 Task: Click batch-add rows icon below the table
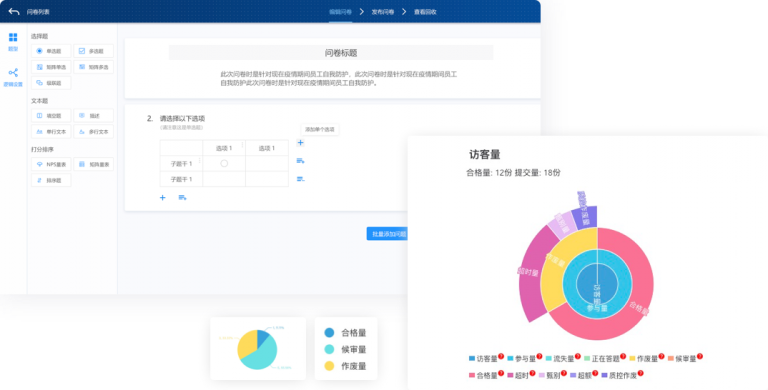tap(183, 197)
